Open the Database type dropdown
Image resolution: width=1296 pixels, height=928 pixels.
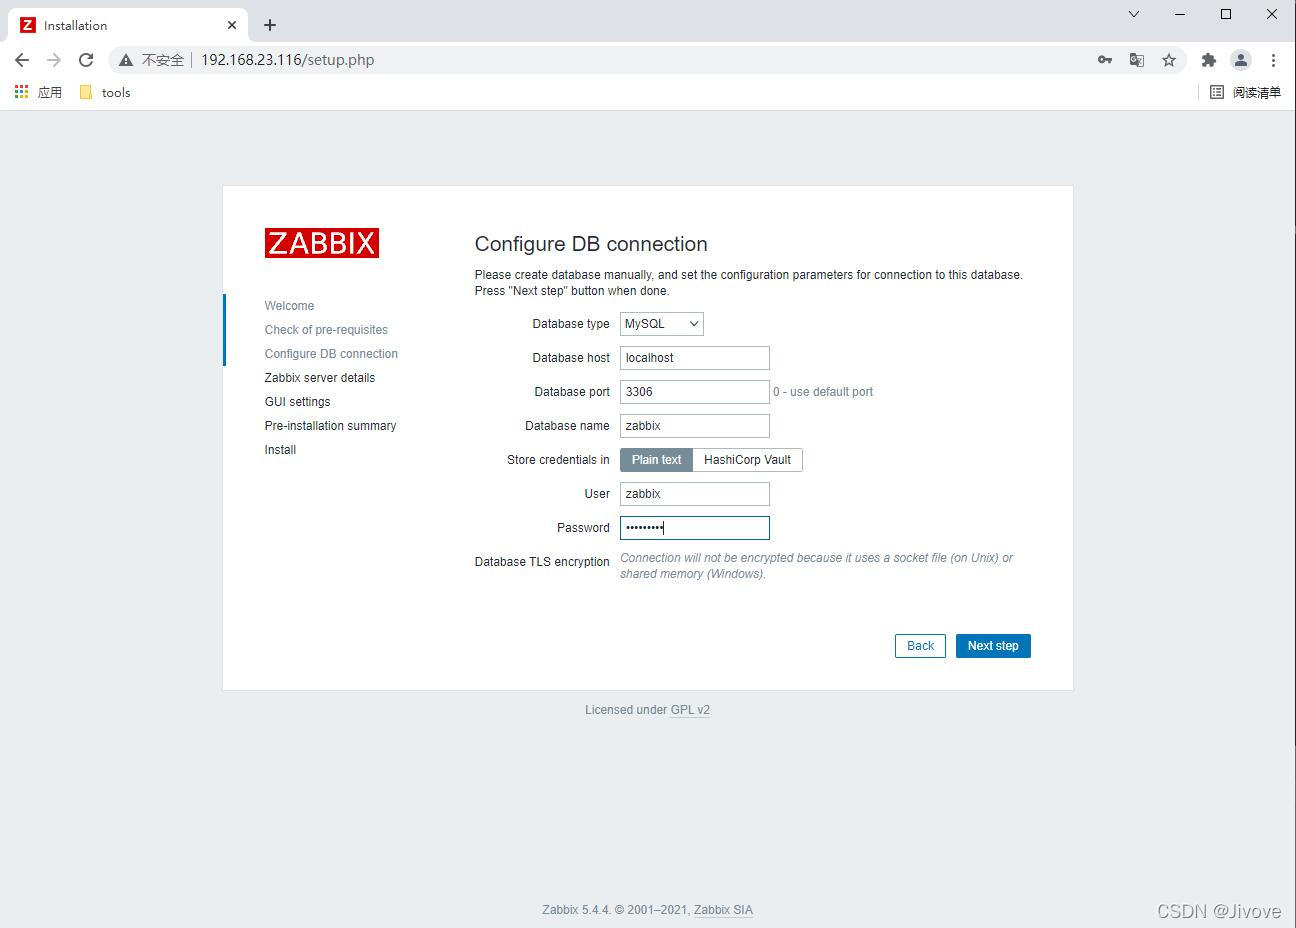coord(662,324)
